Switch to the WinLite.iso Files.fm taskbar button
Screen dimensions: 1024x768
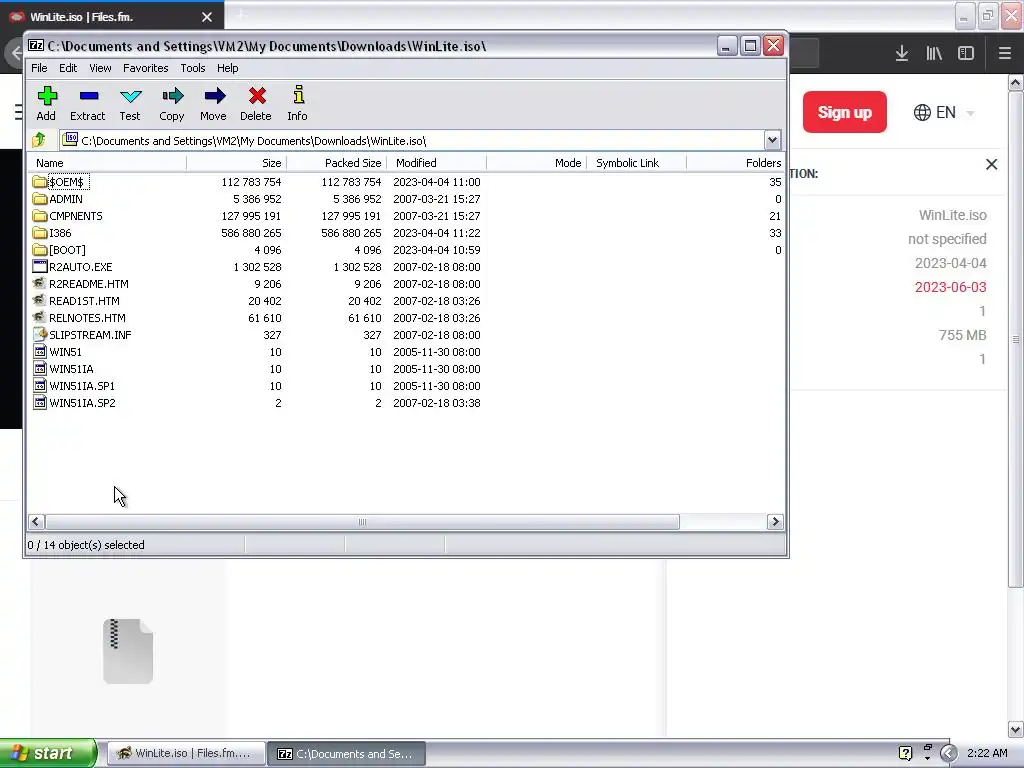(x=185, y=753)
